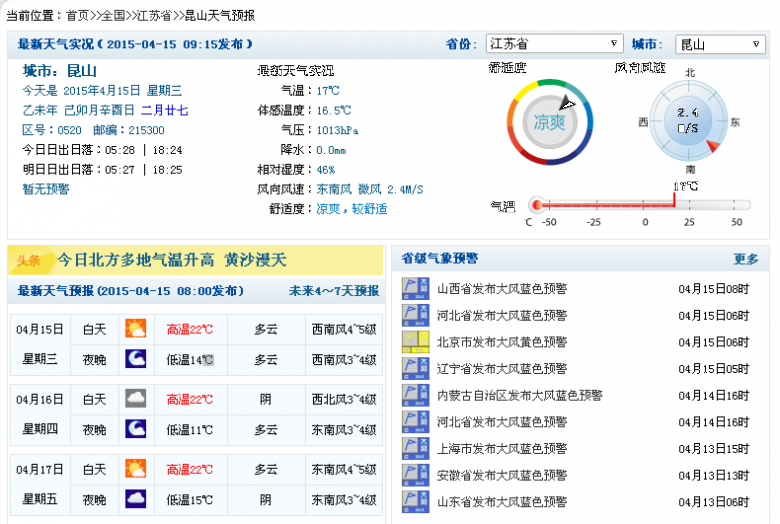Select the 气温 value 17℃
780x524 pixels.
point(328,91)
